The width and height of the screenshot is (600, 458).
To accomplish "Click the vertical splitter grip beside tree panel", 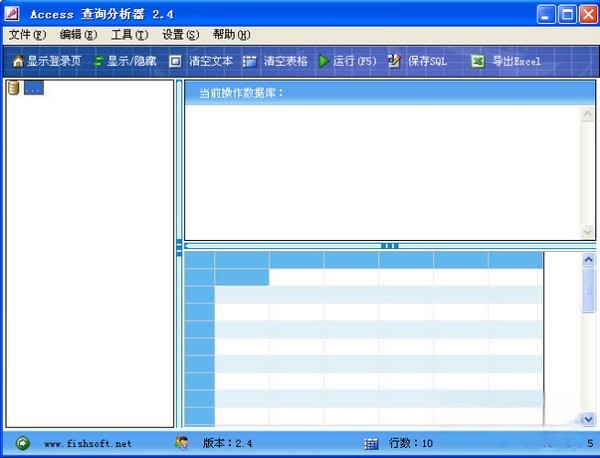I will pos(179,248).
